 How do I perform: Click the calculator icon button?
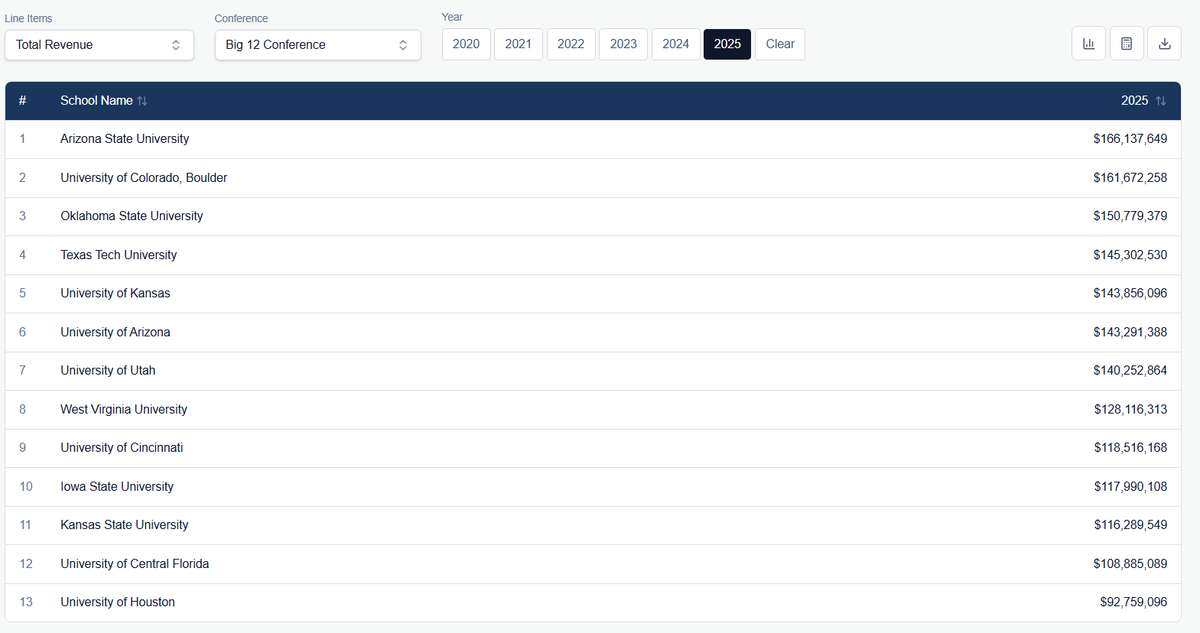[1126, 44]
